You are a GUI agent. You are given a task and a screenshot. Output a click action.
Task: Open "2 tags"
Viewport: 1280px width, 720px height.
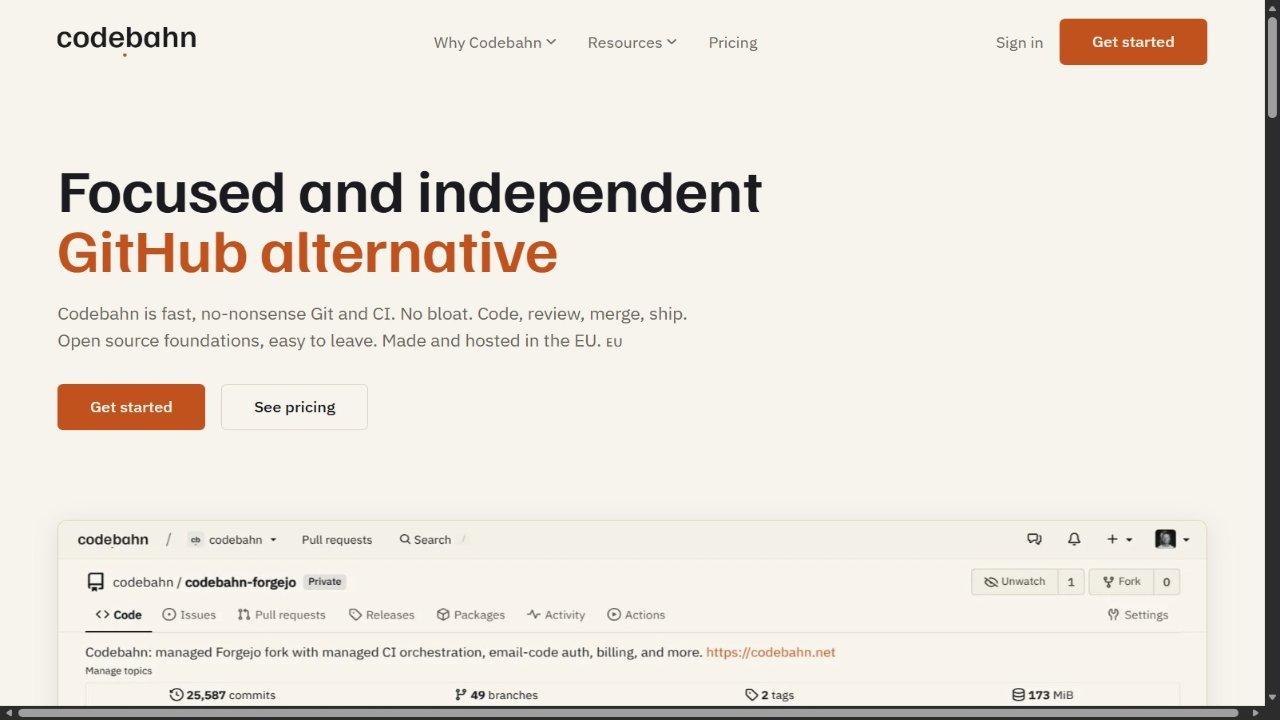(770, 695)
